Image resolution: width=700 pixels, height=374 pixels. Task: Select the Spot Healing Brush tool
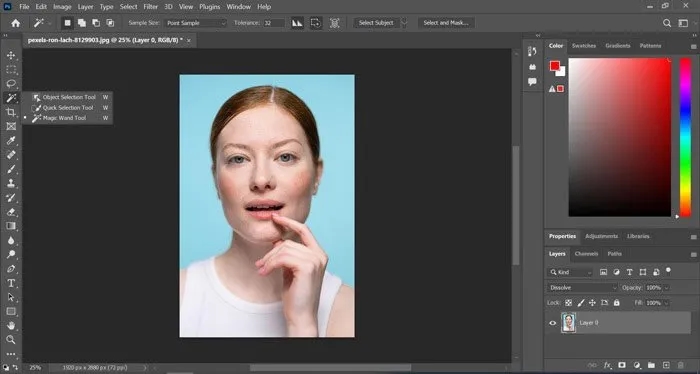click(x=11, y=155)
